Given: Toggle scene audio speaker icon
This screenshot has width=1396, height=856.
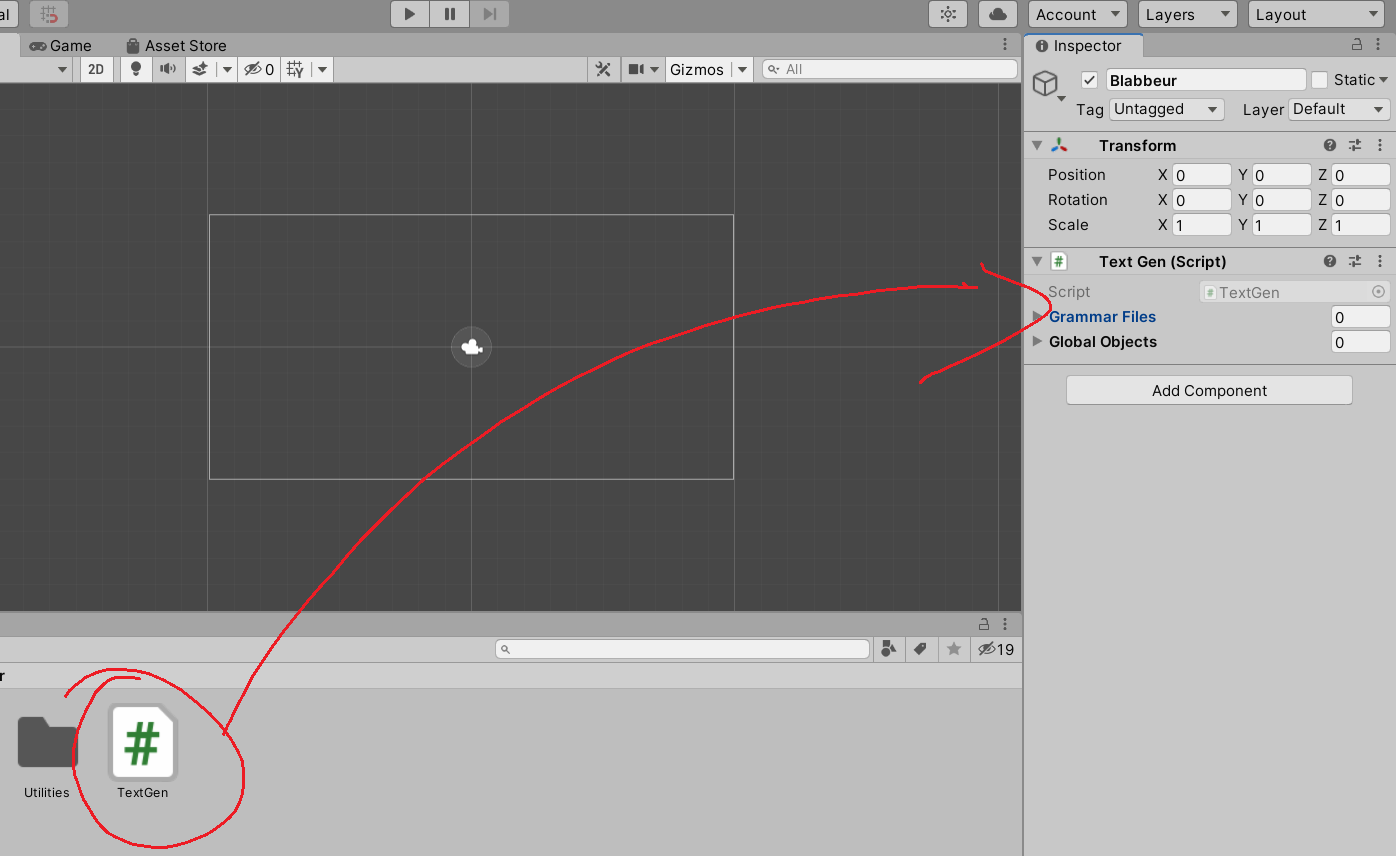Looking at the screenshot, I should click(168, 69).
